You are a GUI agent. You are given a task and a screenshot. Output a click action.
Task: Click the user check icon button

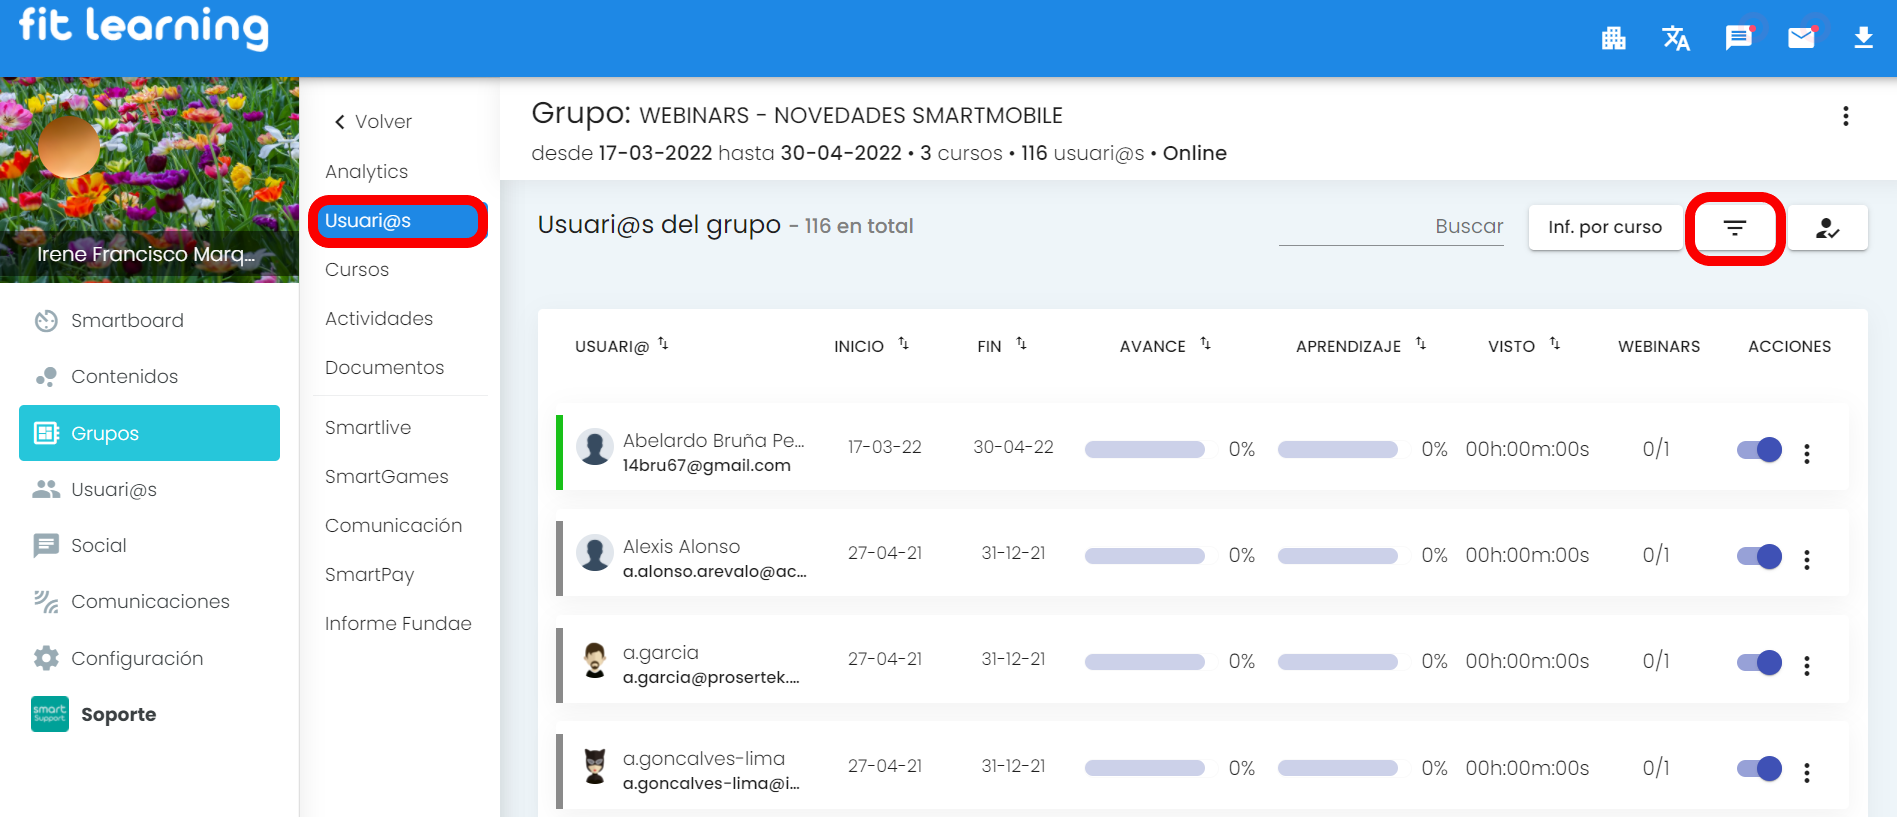click(1827, 228)
